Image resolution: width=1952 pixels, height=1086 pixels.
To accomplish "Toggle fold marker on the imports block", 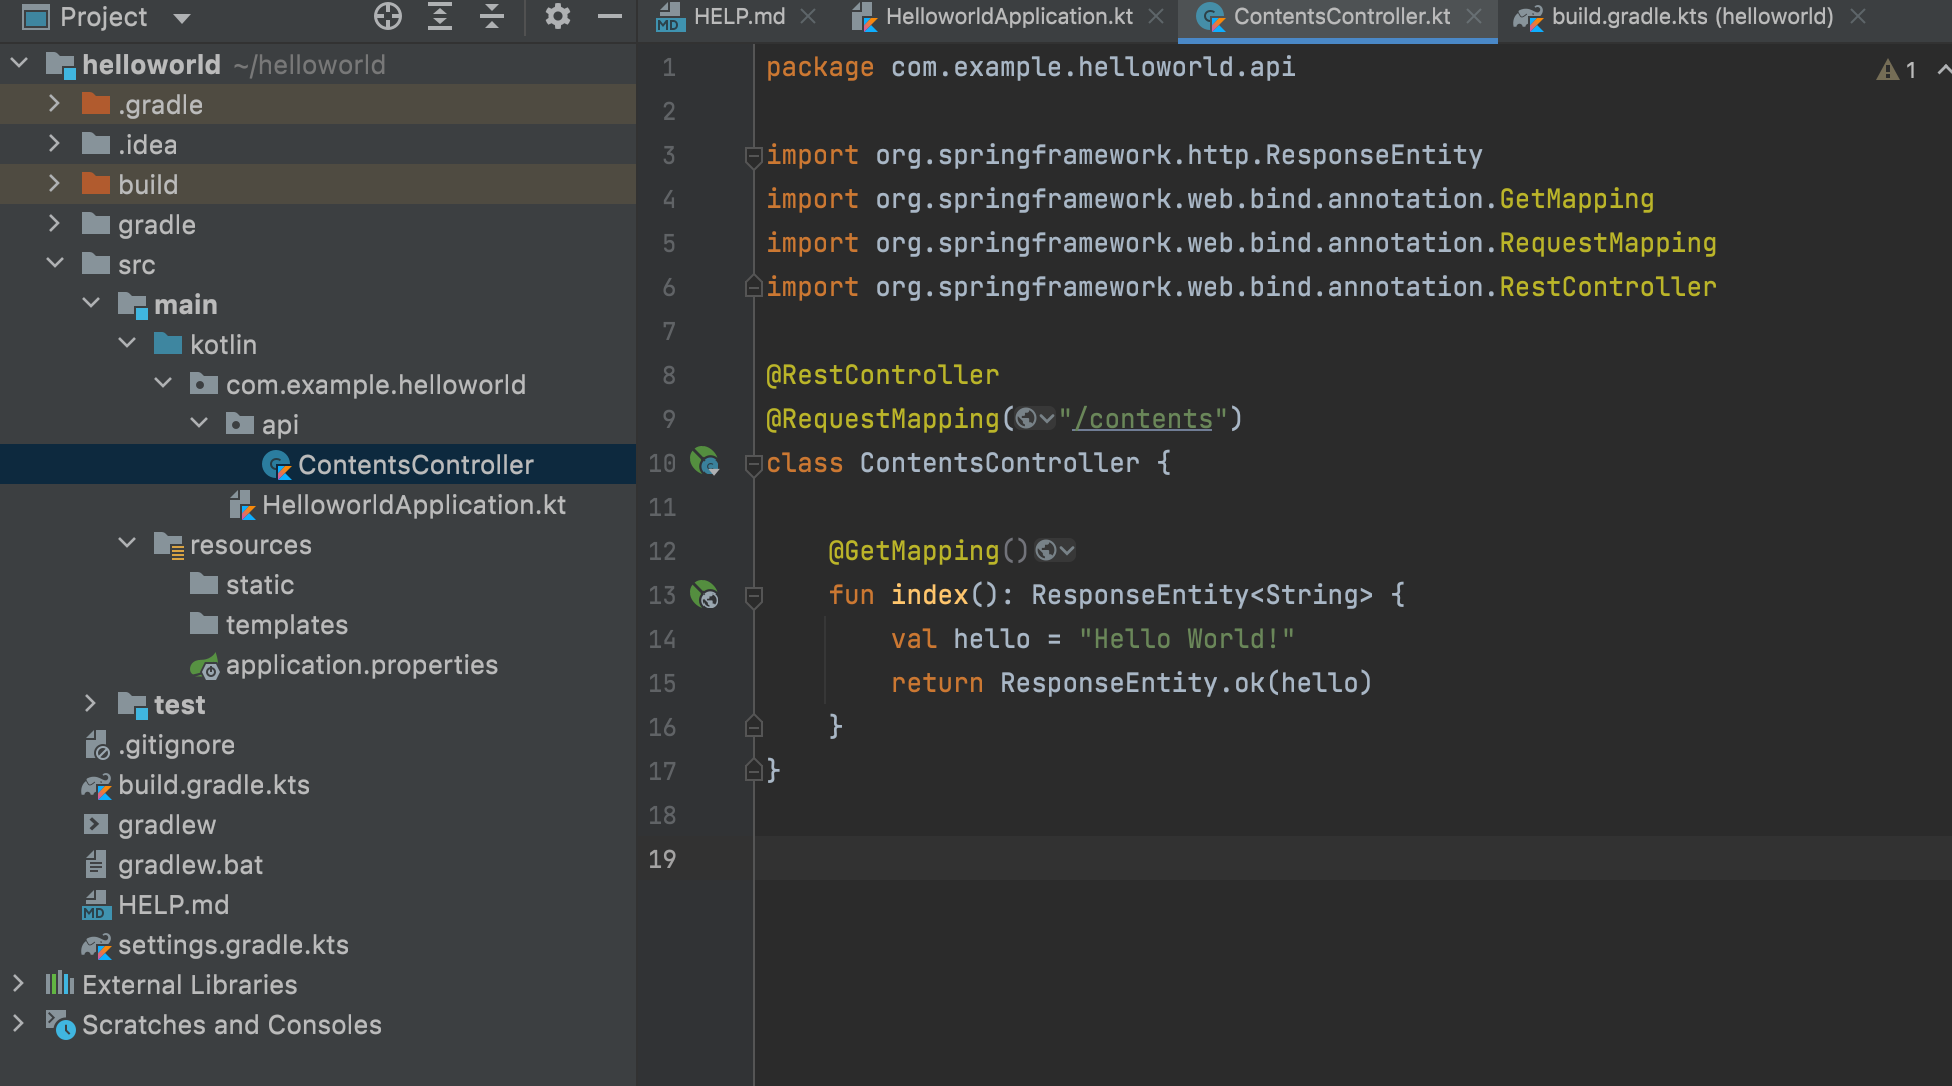I will [x=754, y=156].
